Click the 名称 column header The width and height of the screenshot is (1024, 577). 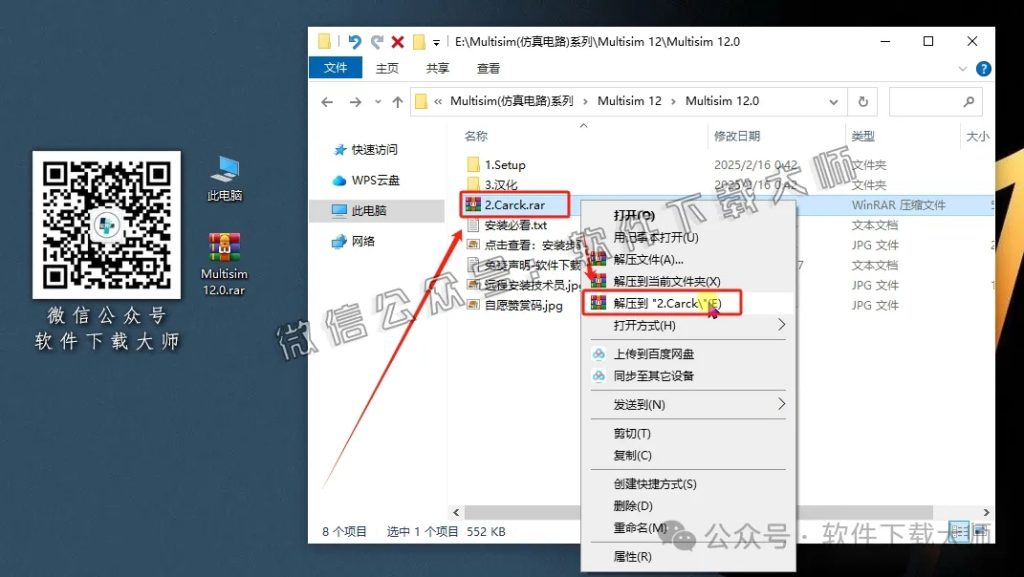475,136
